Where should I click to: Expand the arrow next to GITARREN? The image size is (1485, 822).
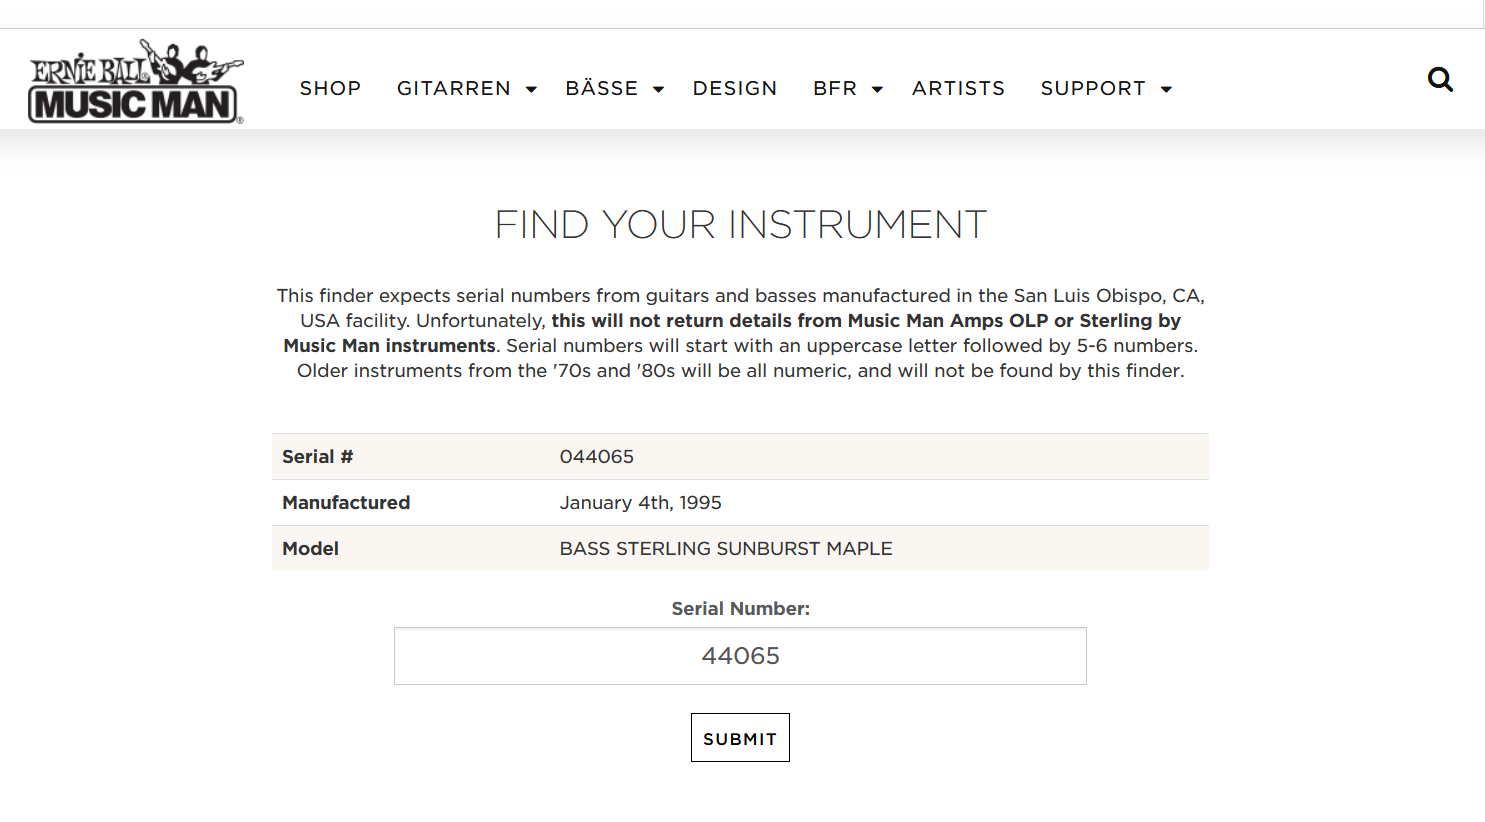click(532, 89)
